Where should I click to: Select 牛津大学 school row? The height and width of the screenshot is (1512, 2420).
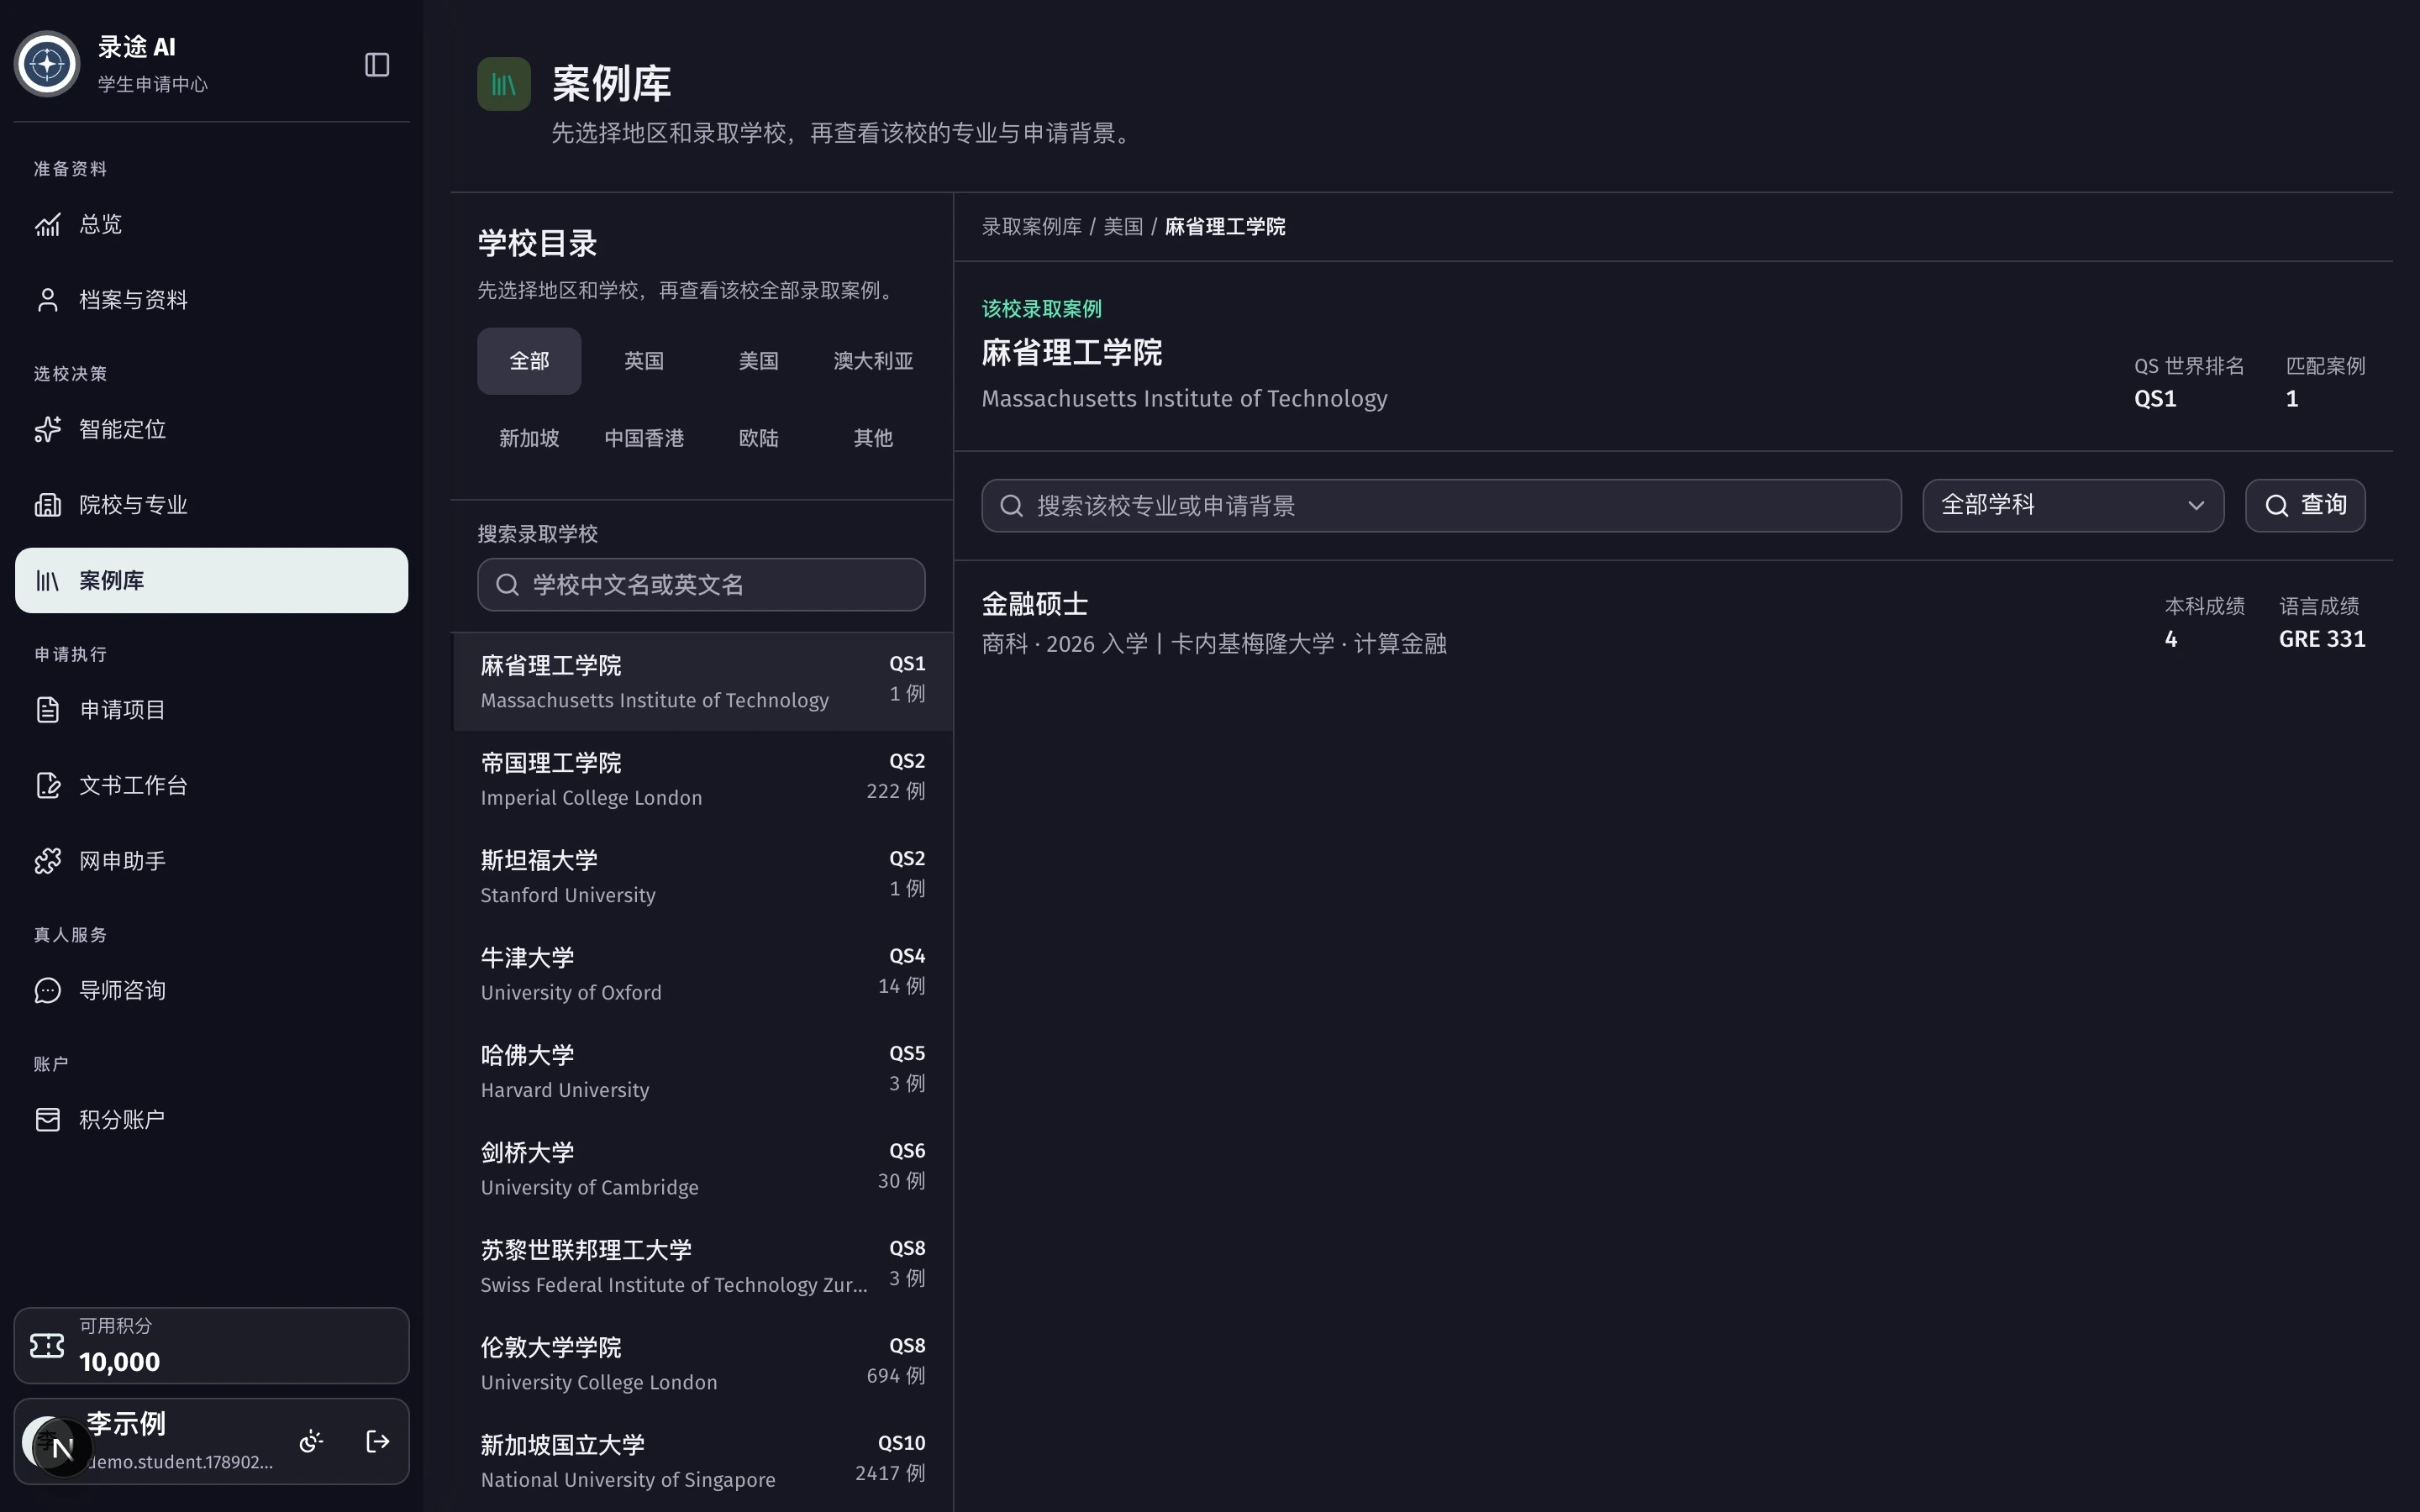(702, 974)
